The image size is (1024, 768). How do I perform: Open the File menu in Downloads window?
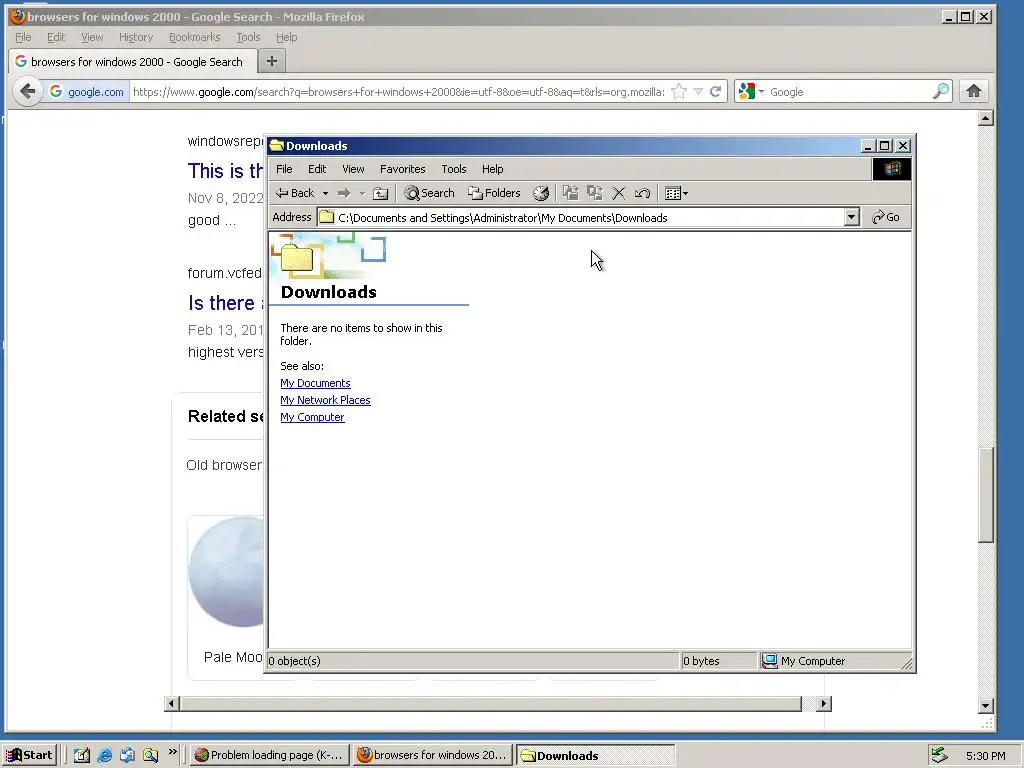pos(284,169)
